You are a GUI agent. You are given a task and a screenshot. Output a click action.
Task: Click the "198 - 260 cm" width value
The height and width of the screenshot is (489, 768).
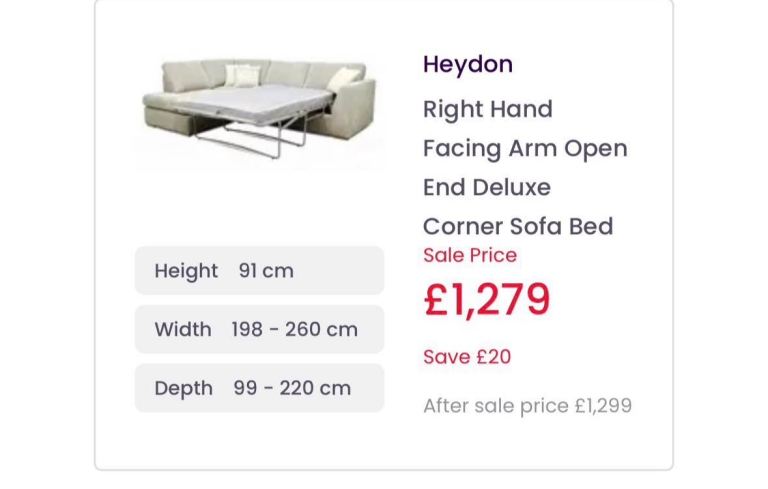click(x=294, y=330)
